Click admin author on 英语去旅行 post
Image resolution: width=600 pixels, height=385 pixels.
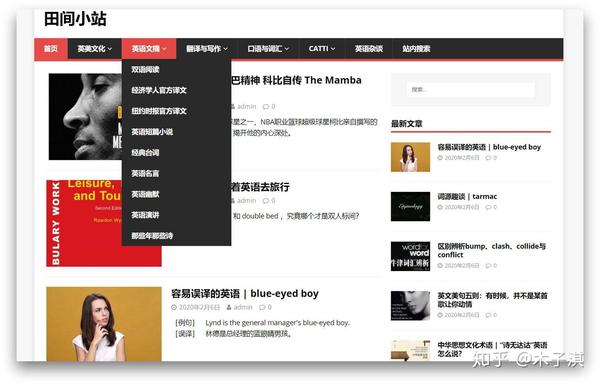click(246, 201)
